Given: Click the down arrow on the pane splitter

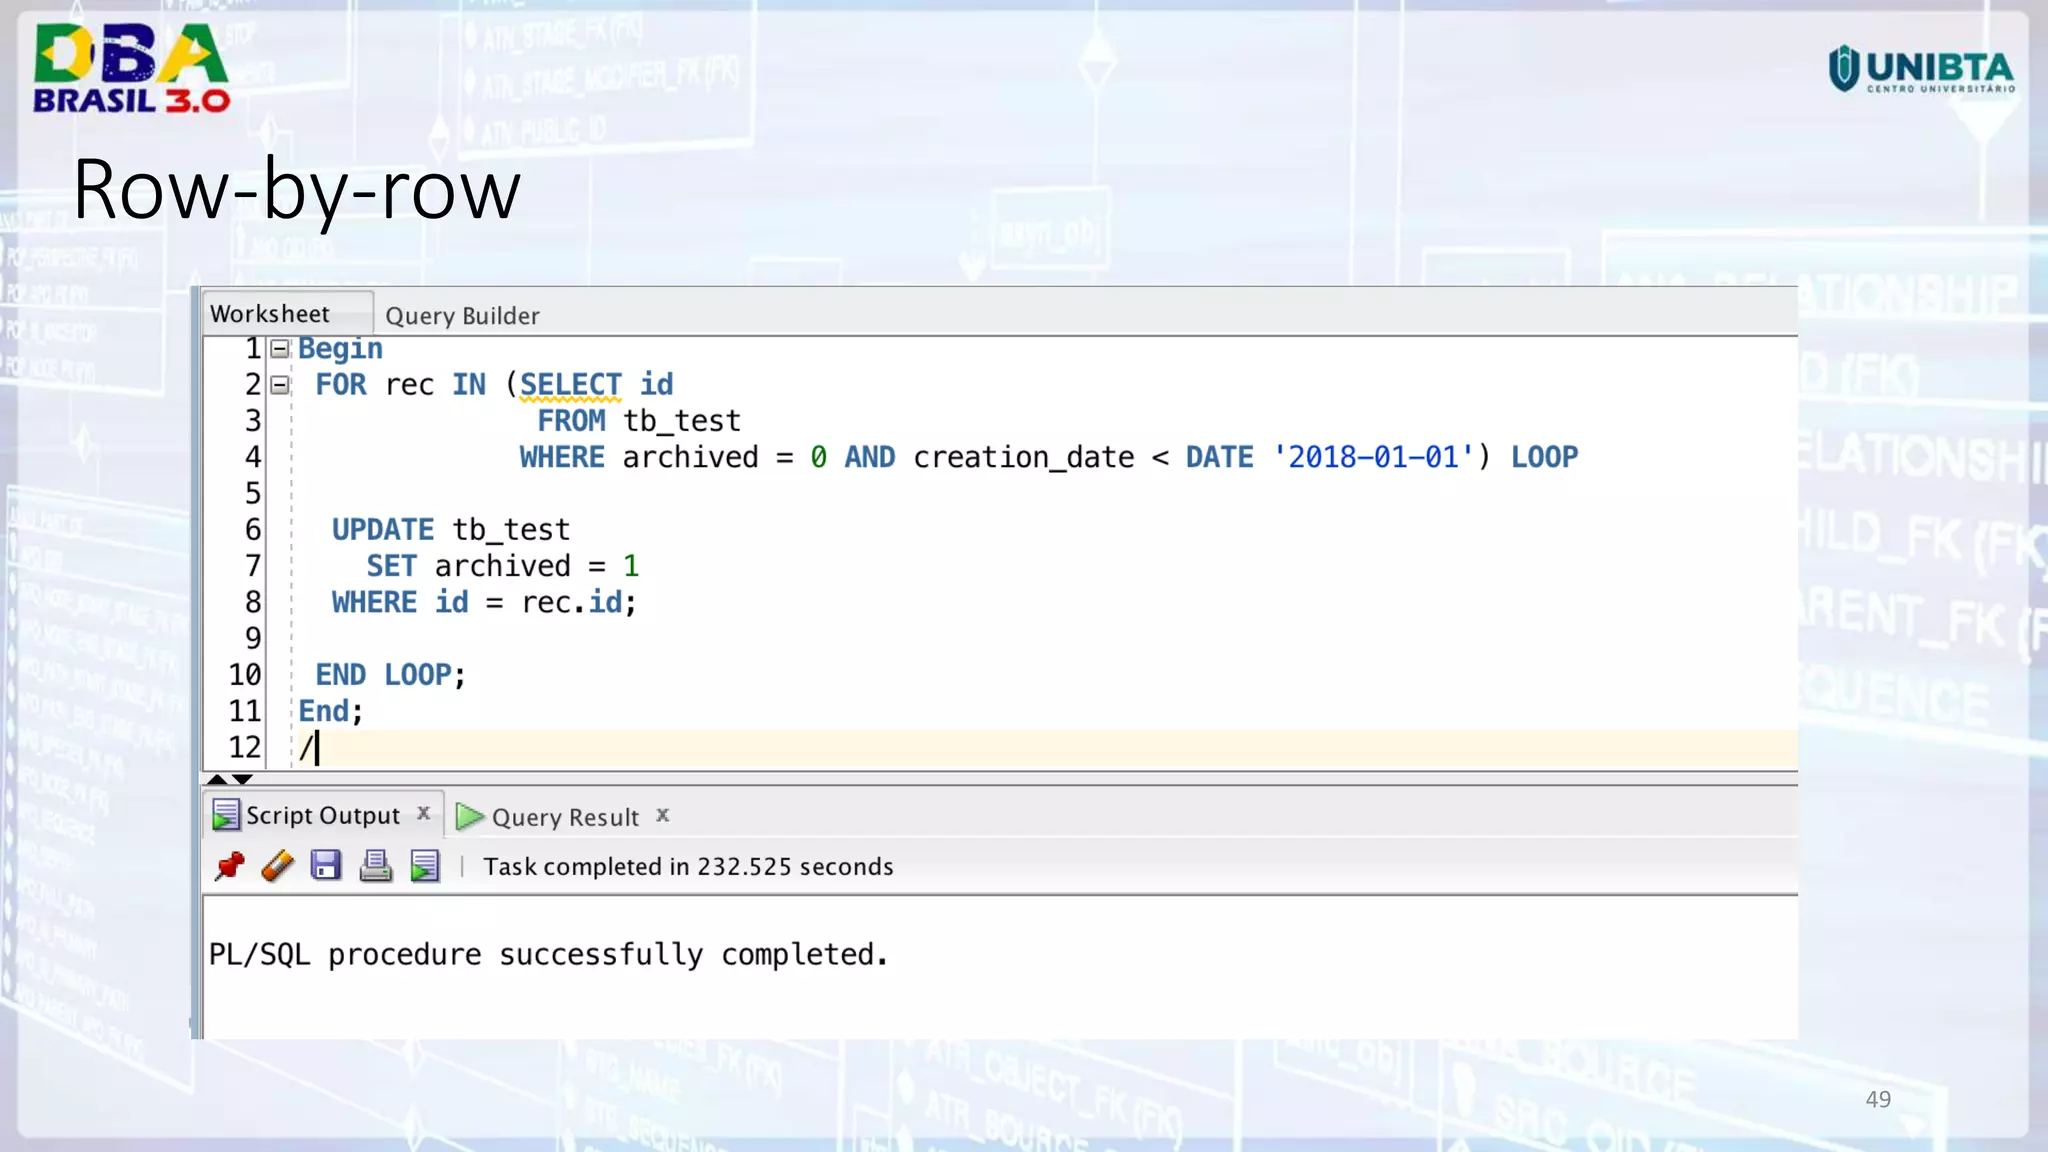Looking at the screenshot, I should (x=243, y=779).
